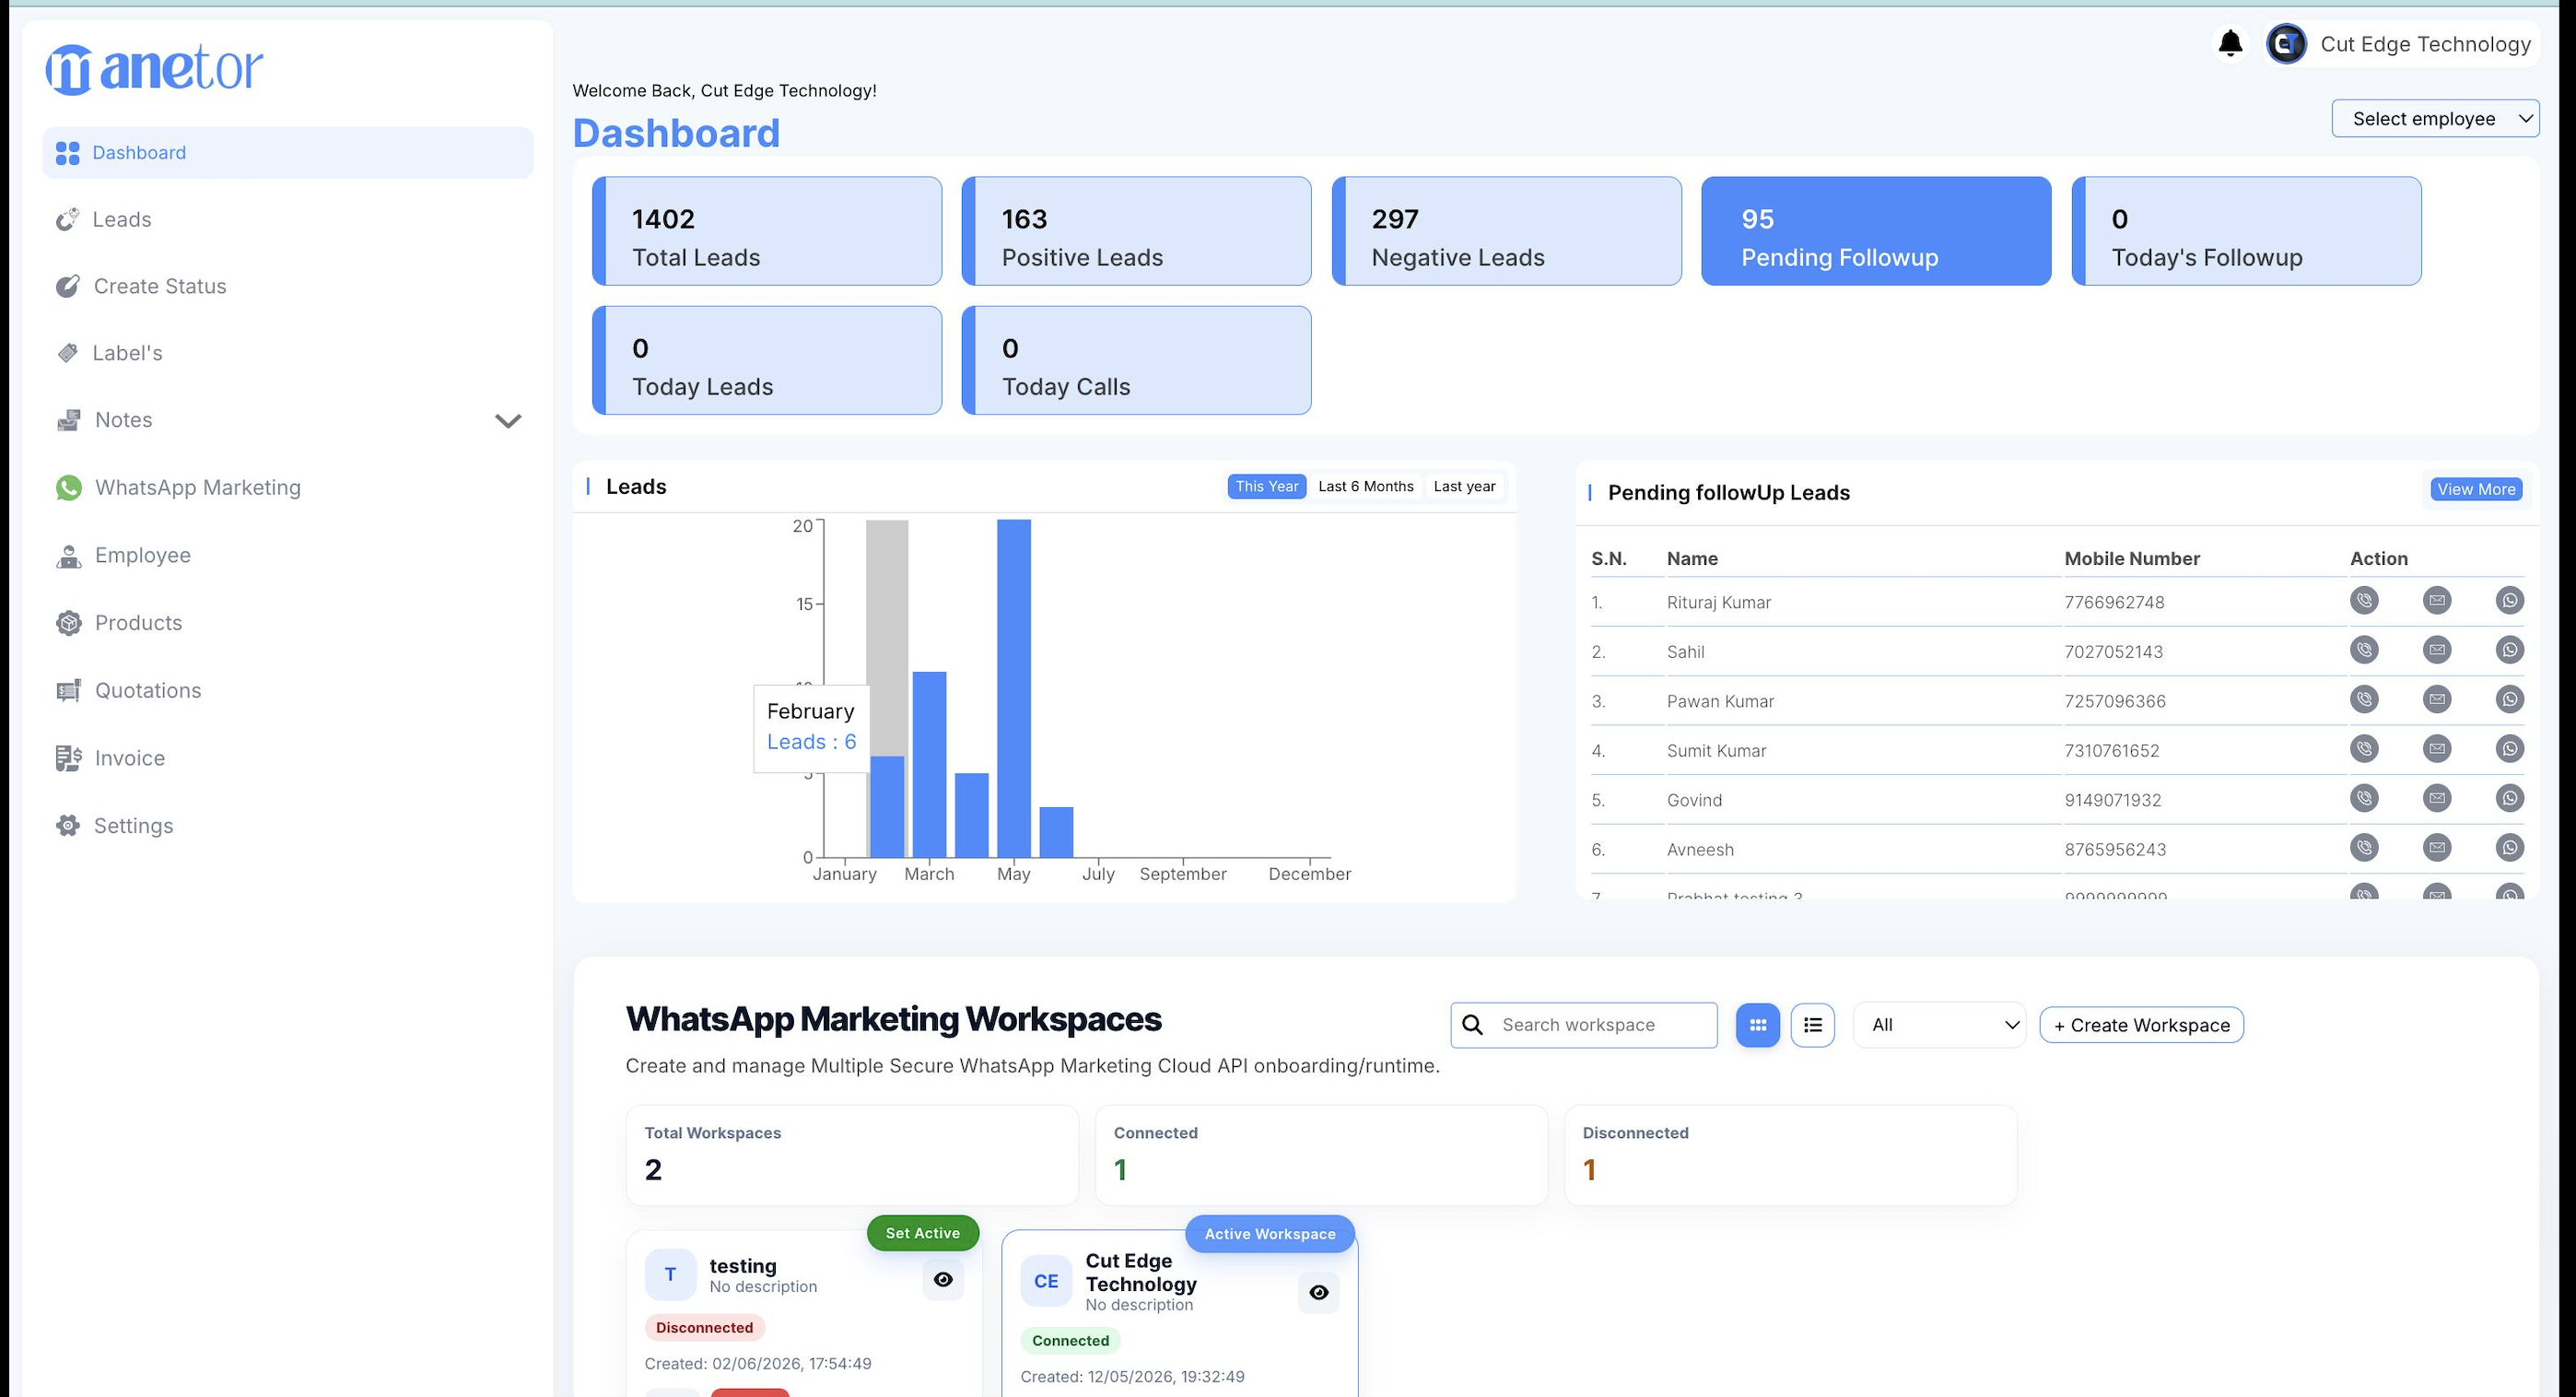2576x1397 pixels.
Task: Click the Search workspace field
Action: pos(1584,1025)
